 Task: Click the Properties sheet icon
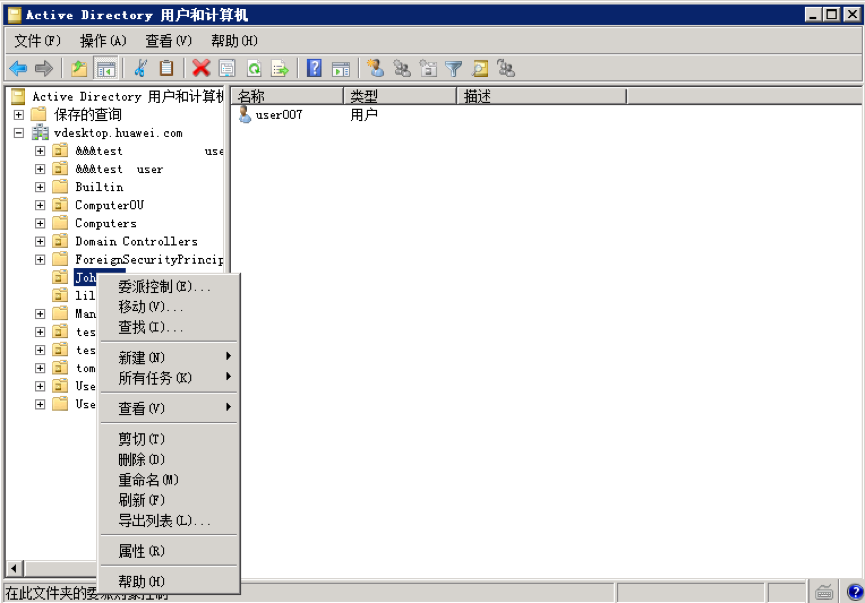tap(227, 69)
